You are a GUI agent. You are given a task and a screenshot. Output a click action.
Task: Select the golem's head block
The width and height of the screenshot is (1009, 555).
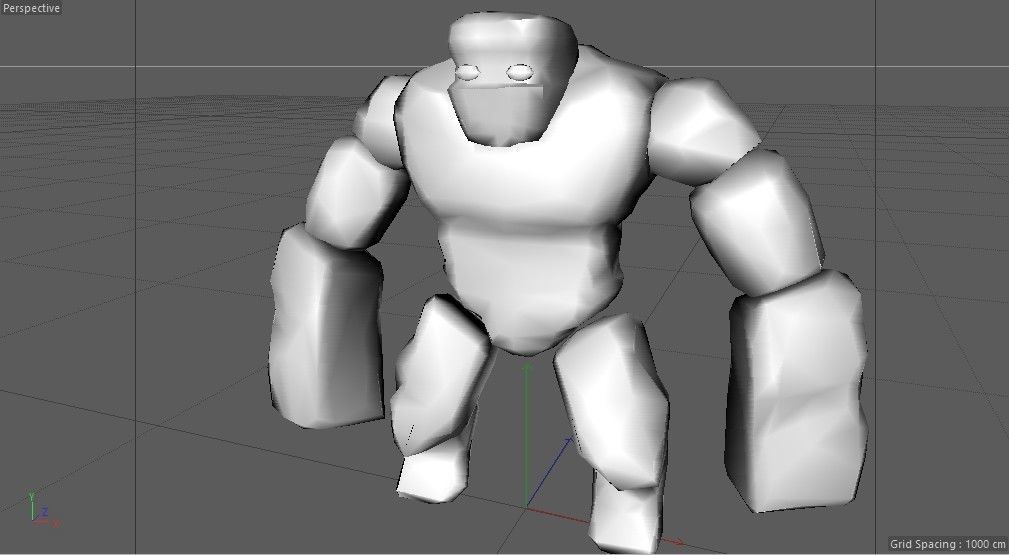coord(513,79)
